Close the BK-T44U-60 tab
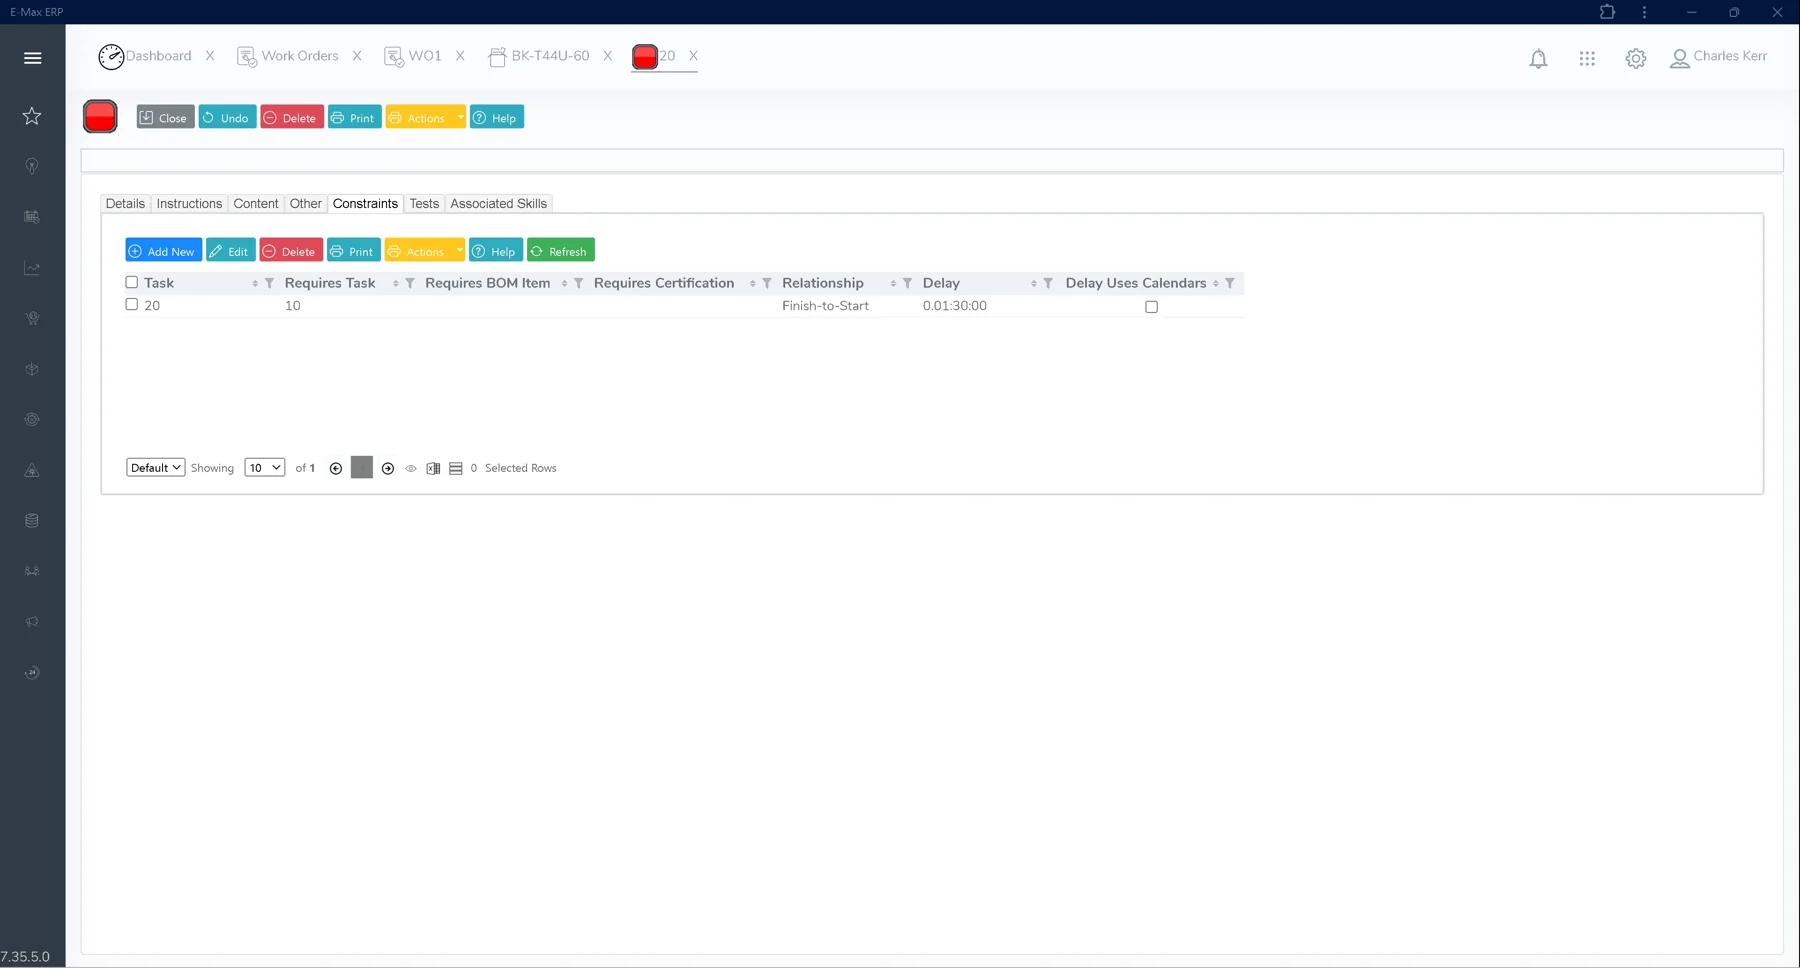The width and height of the screenshot is (1800, 968). 607,56
